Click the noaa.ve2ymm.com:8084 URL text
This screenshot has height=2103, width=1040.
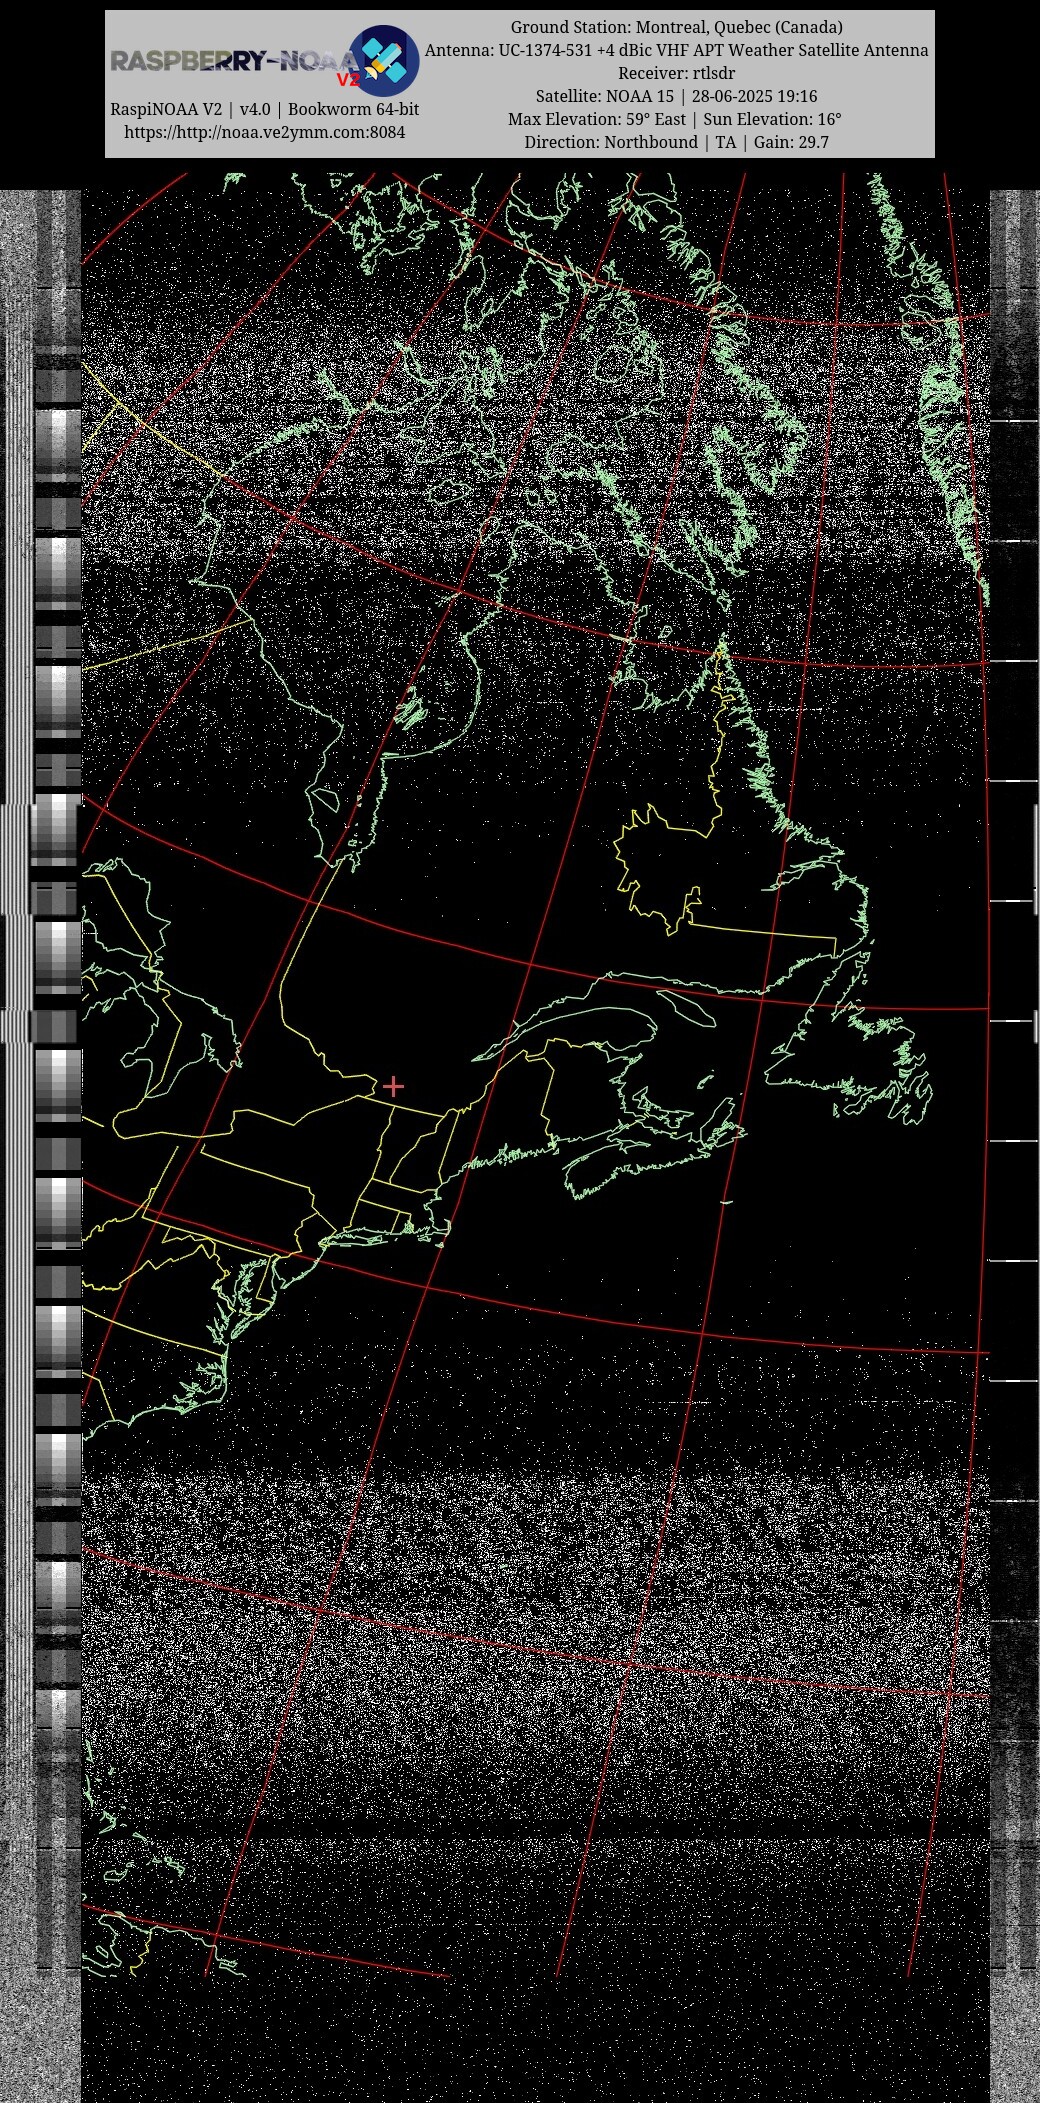tap(265, 132)
